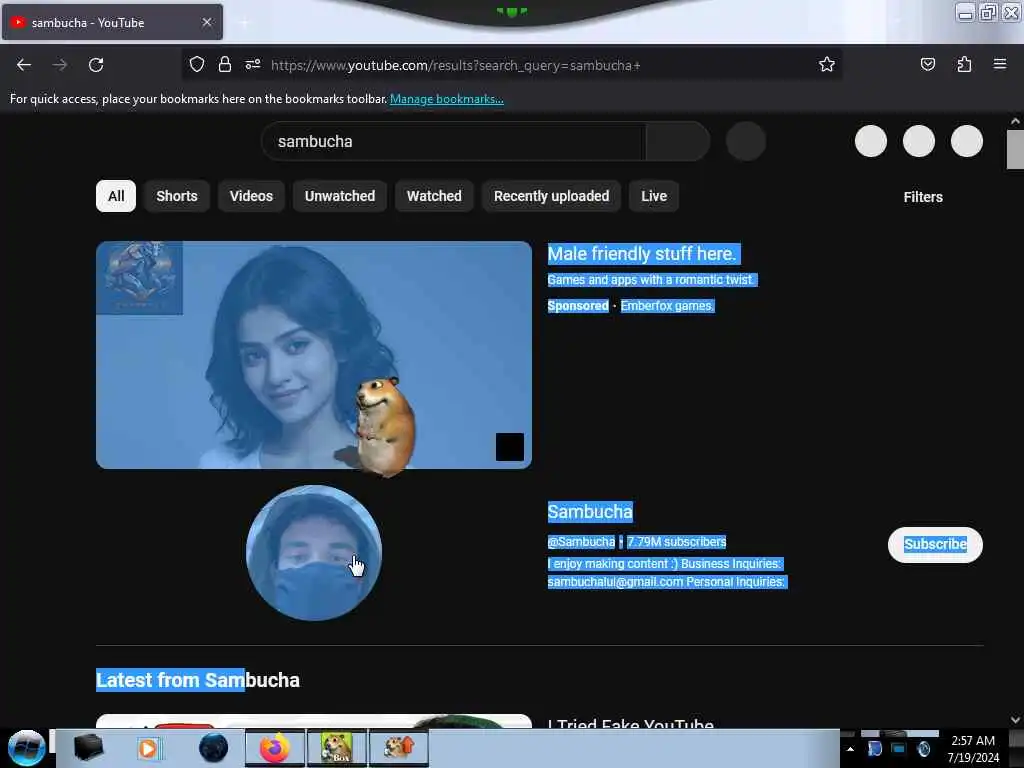
Task: Click the scrollbar down arrow
Action: [1015, 720]
